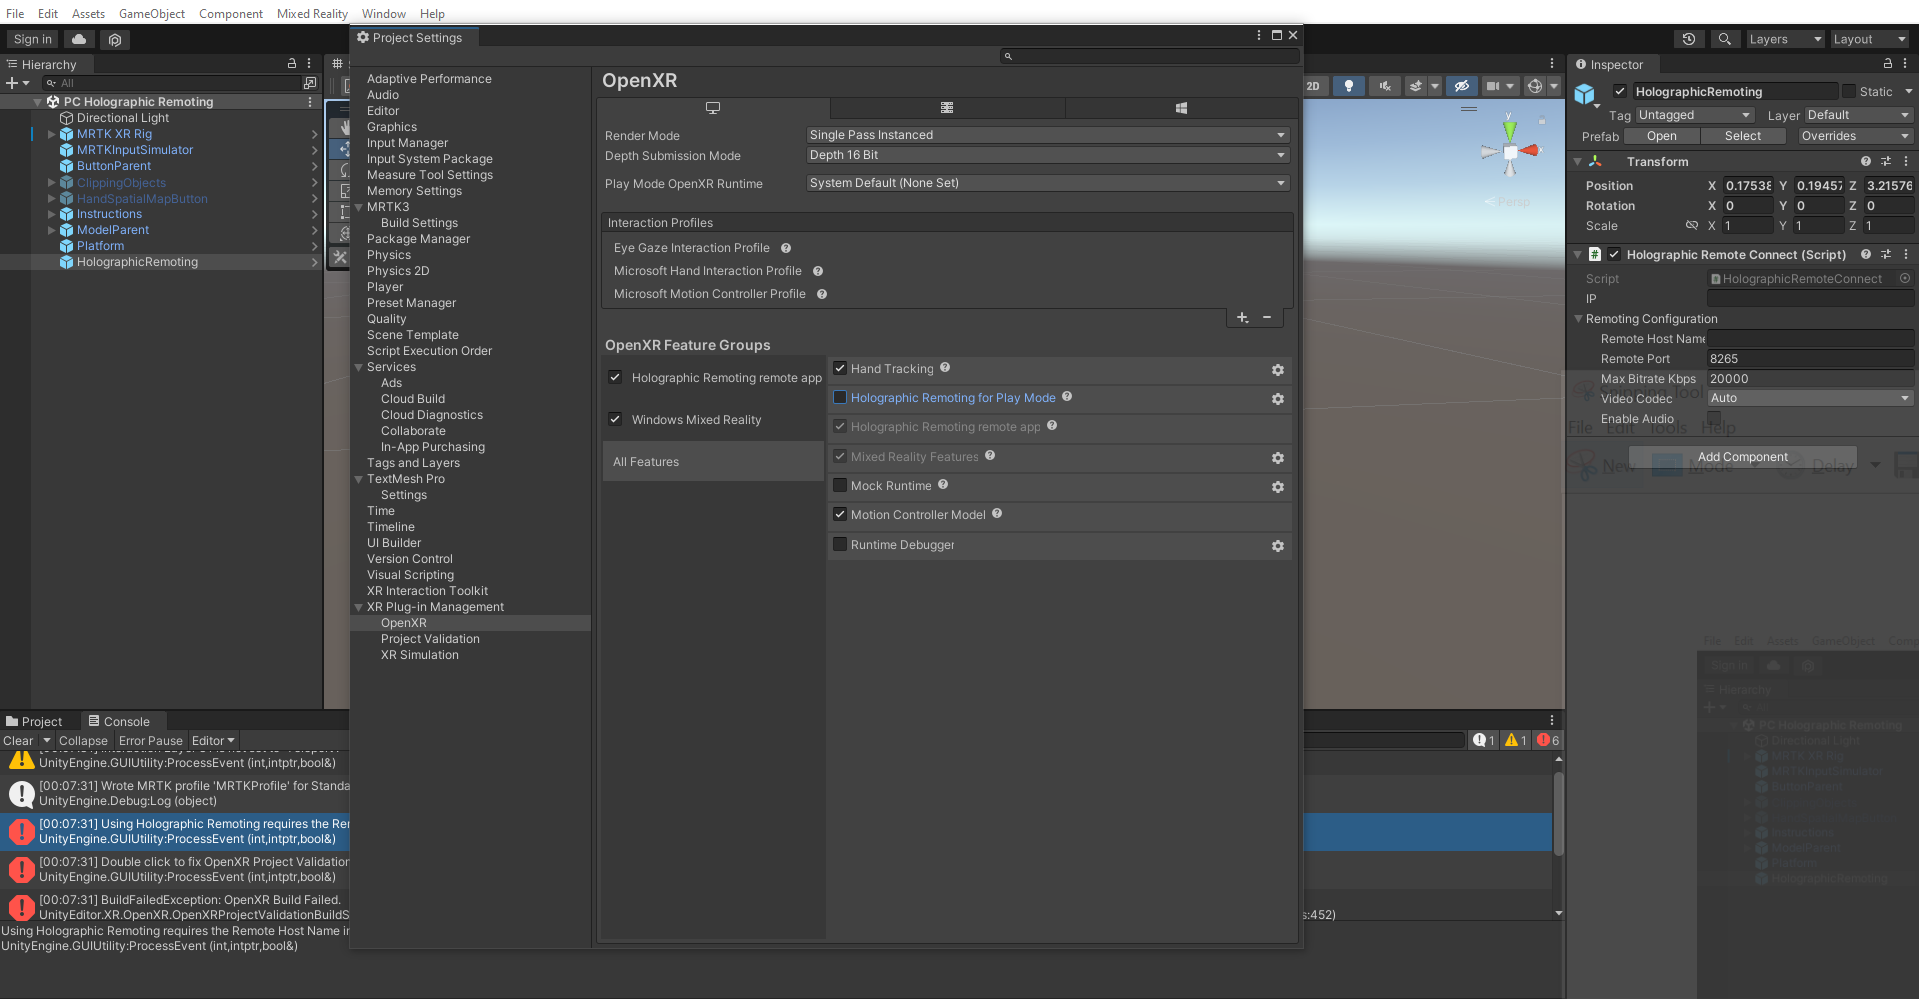1919x999 pixels.
Task: Open the Video Codec dropdown
Action: click(1810, 398)
